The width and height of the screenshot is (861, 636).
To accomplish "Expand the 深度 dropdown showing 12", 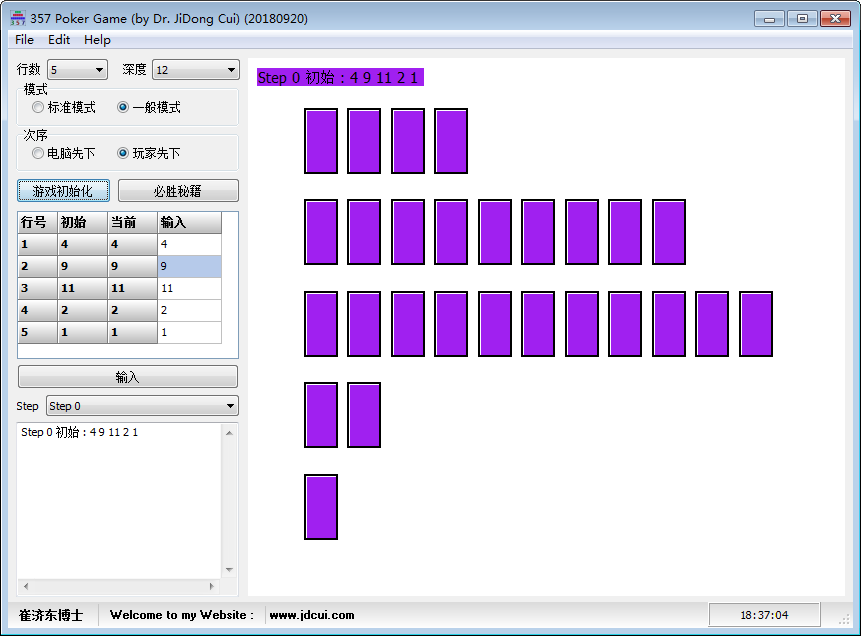I will (x=195, y=70).
